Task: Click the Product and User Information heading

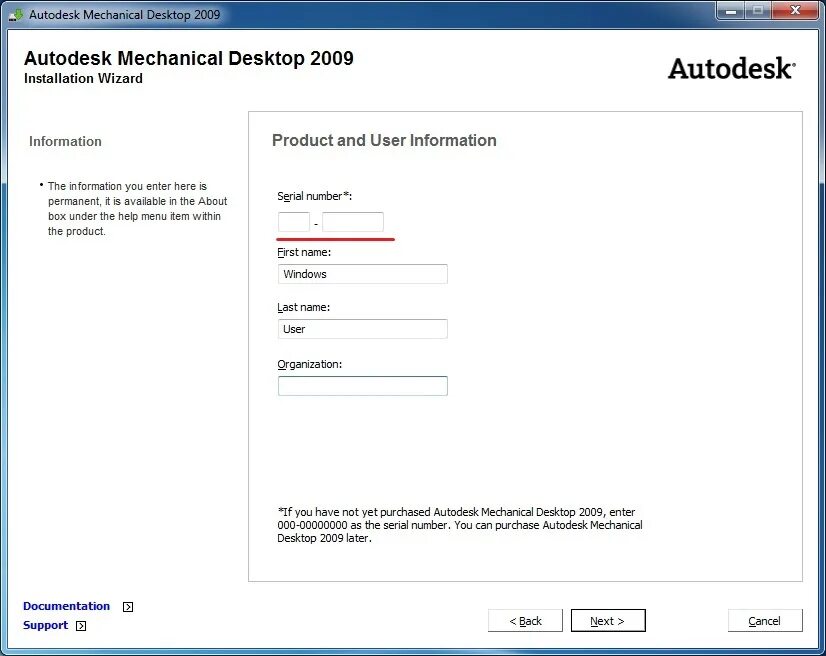Action: 384,140
